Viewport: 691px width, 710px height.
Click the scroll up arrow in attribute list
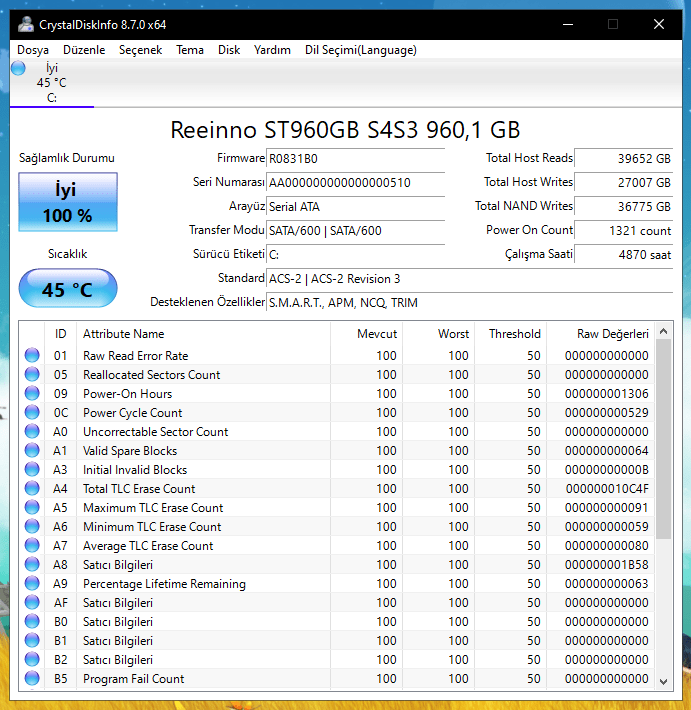pyautogui.click(x=662, y=331)
